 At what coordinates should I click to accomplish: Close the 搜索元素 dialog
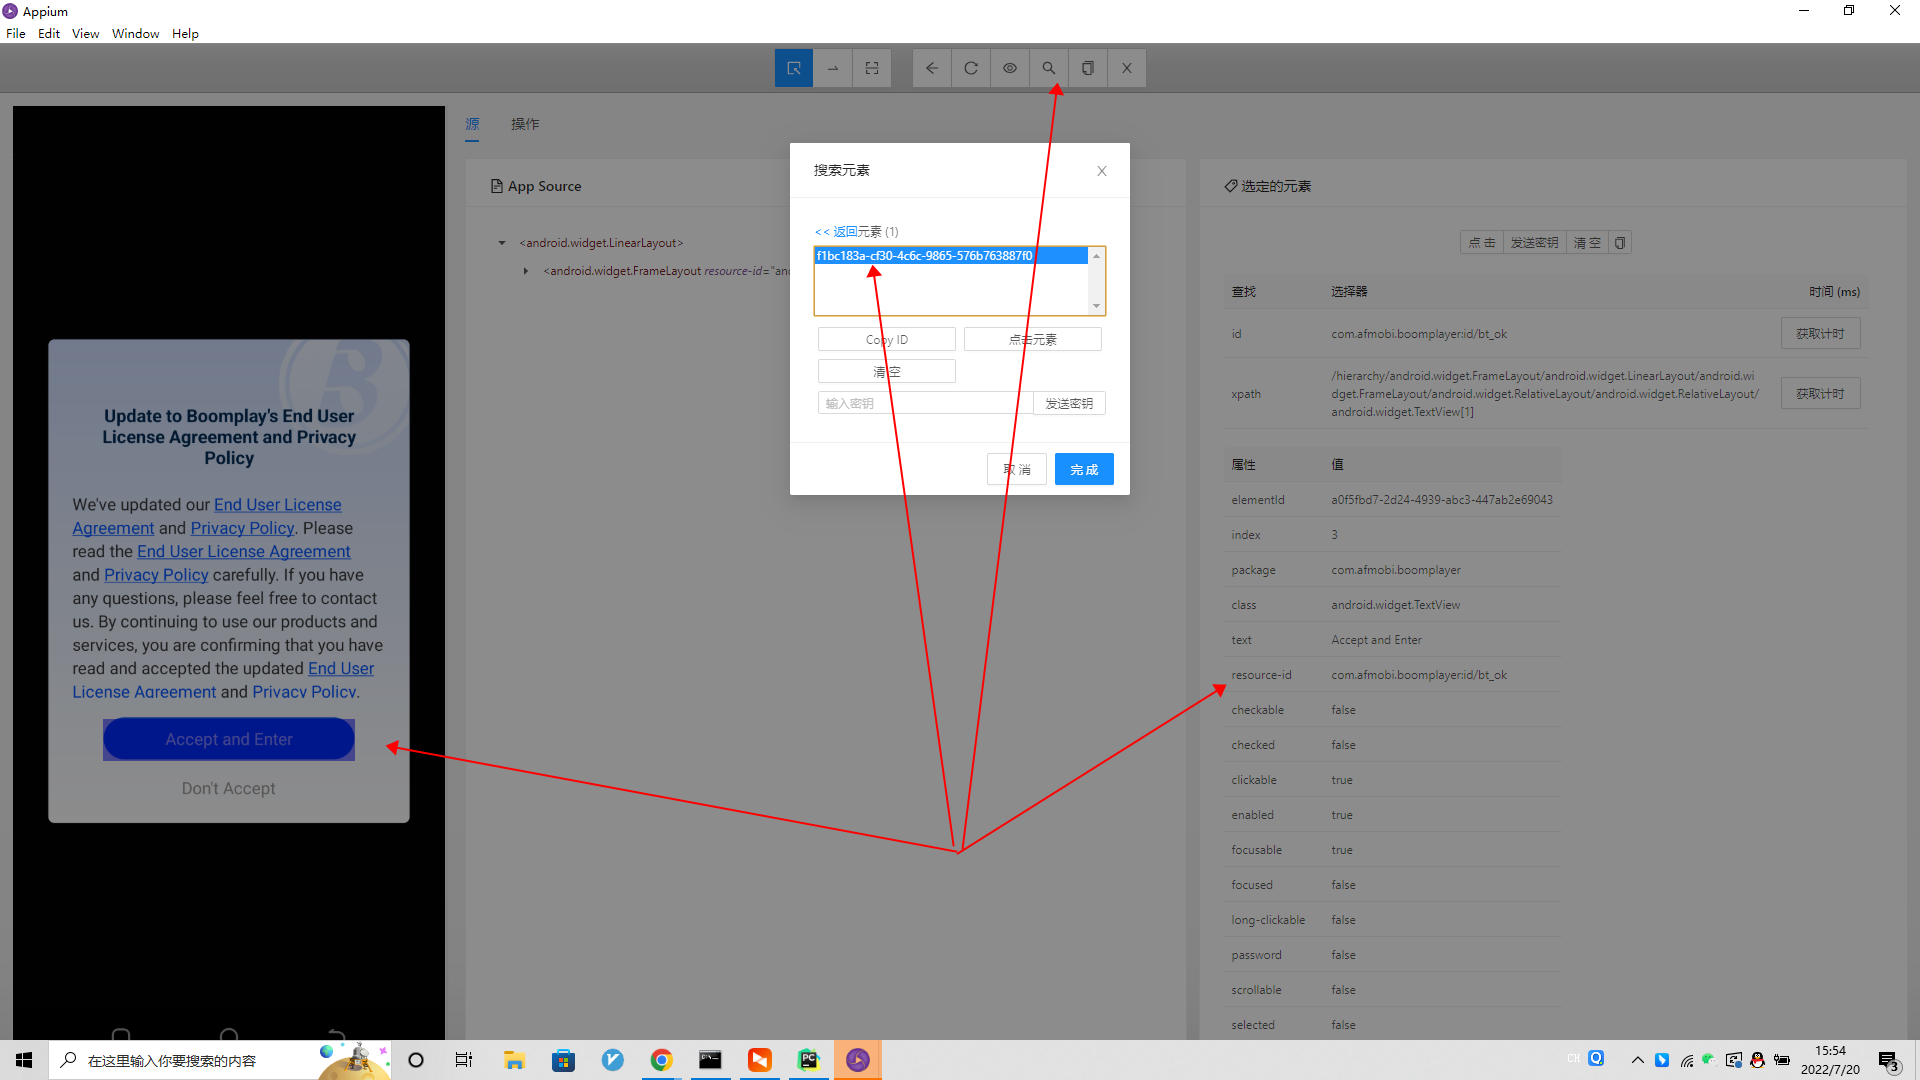click(x=1102, y=171)
